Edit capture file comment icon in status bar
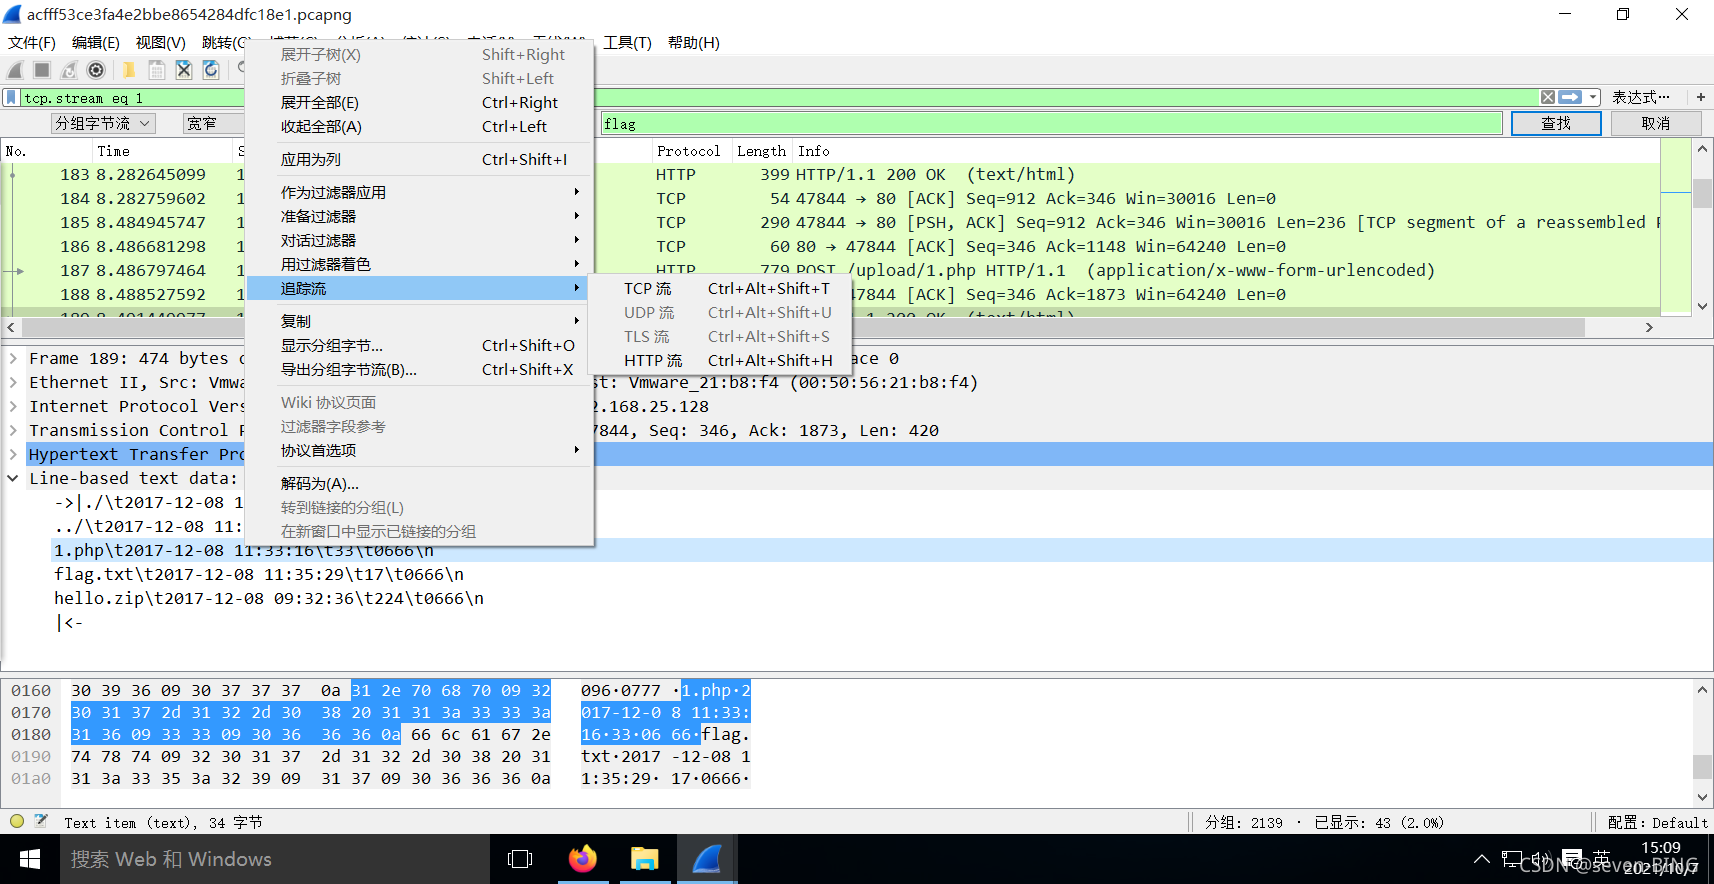 [41, 821]
